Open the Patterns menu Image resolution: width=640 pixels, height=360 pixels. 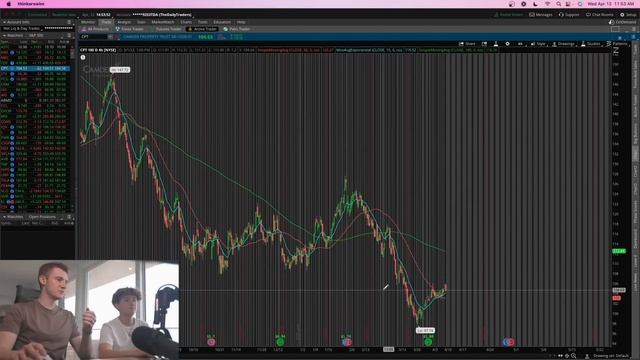pyautogui.click(x=617, y=44)
